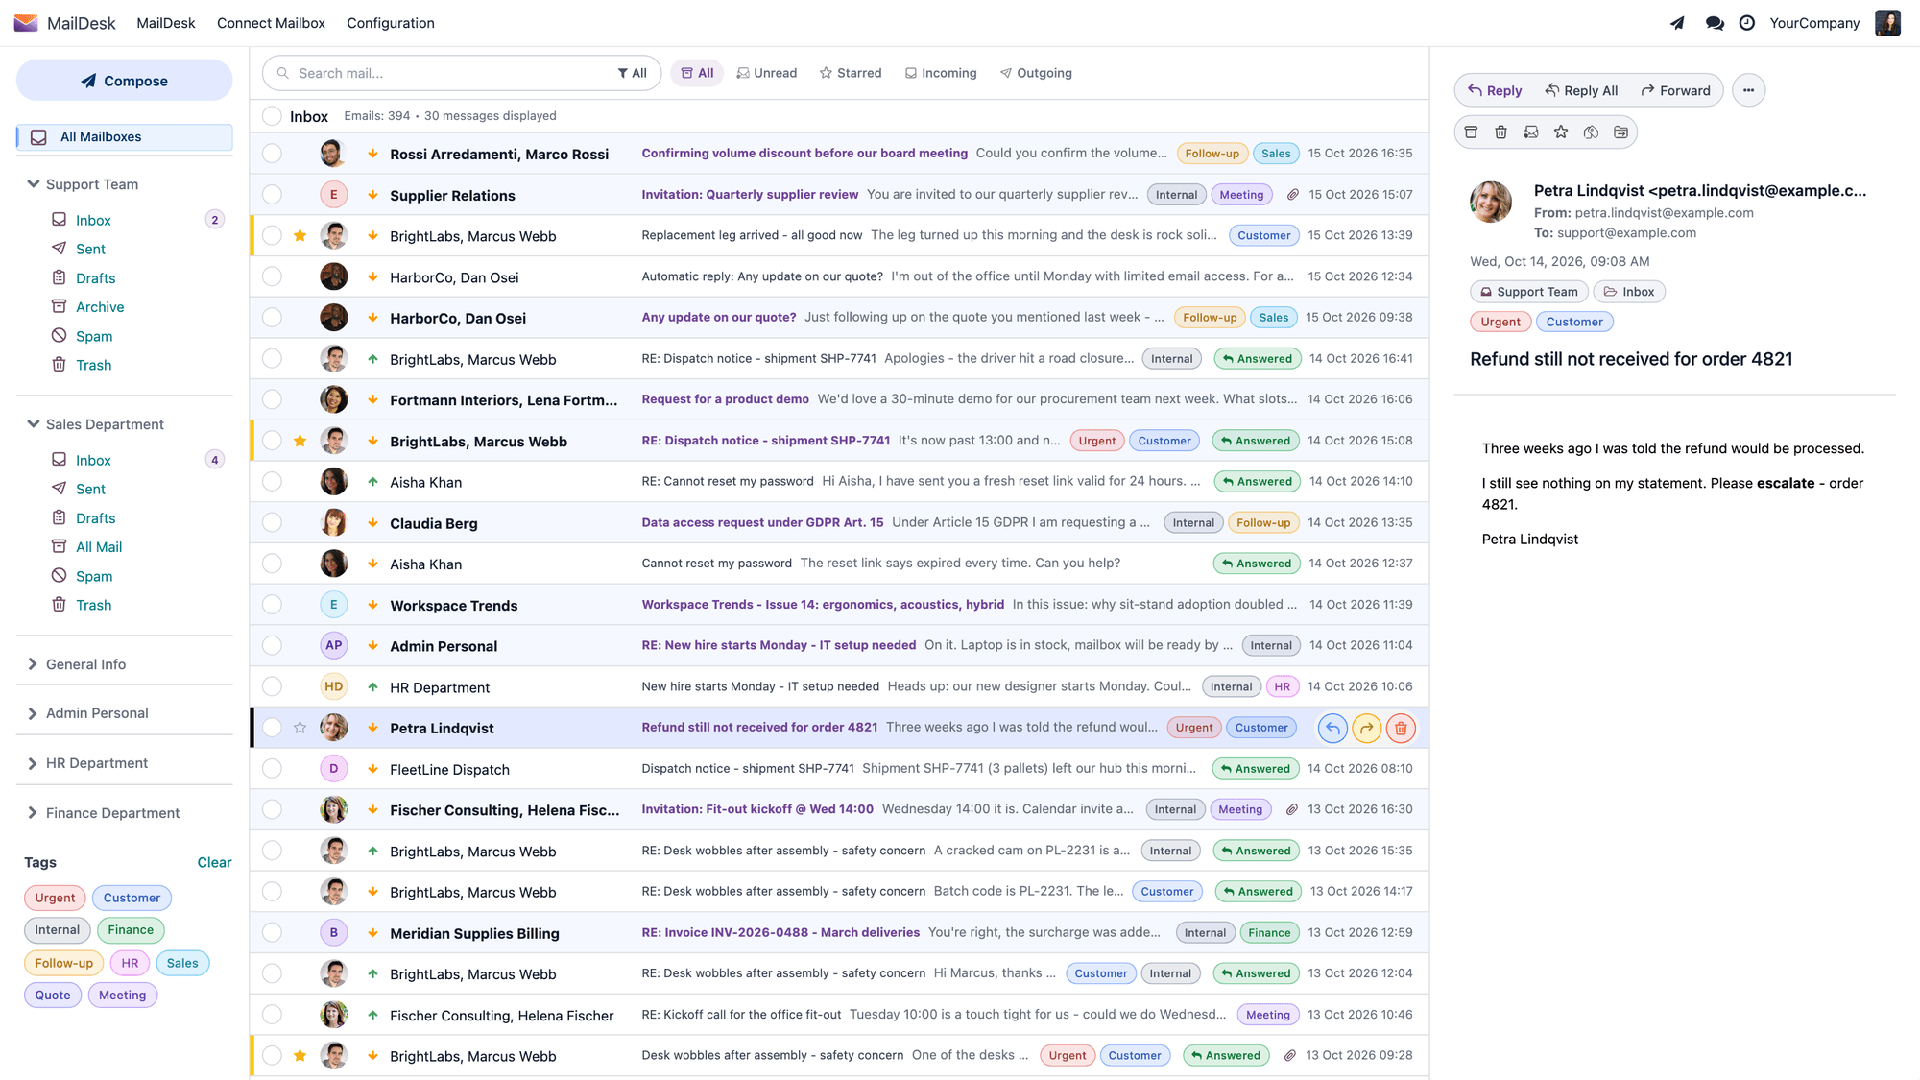Click the Compose button
Viewport: 1920px width, 1080px height.
pos(124,81)
